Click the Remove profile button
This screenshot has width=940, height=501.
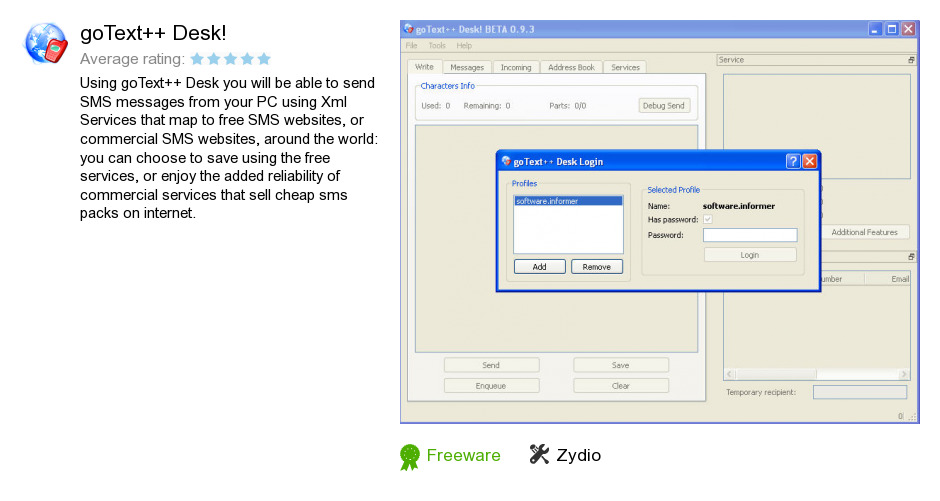(596, 267)
